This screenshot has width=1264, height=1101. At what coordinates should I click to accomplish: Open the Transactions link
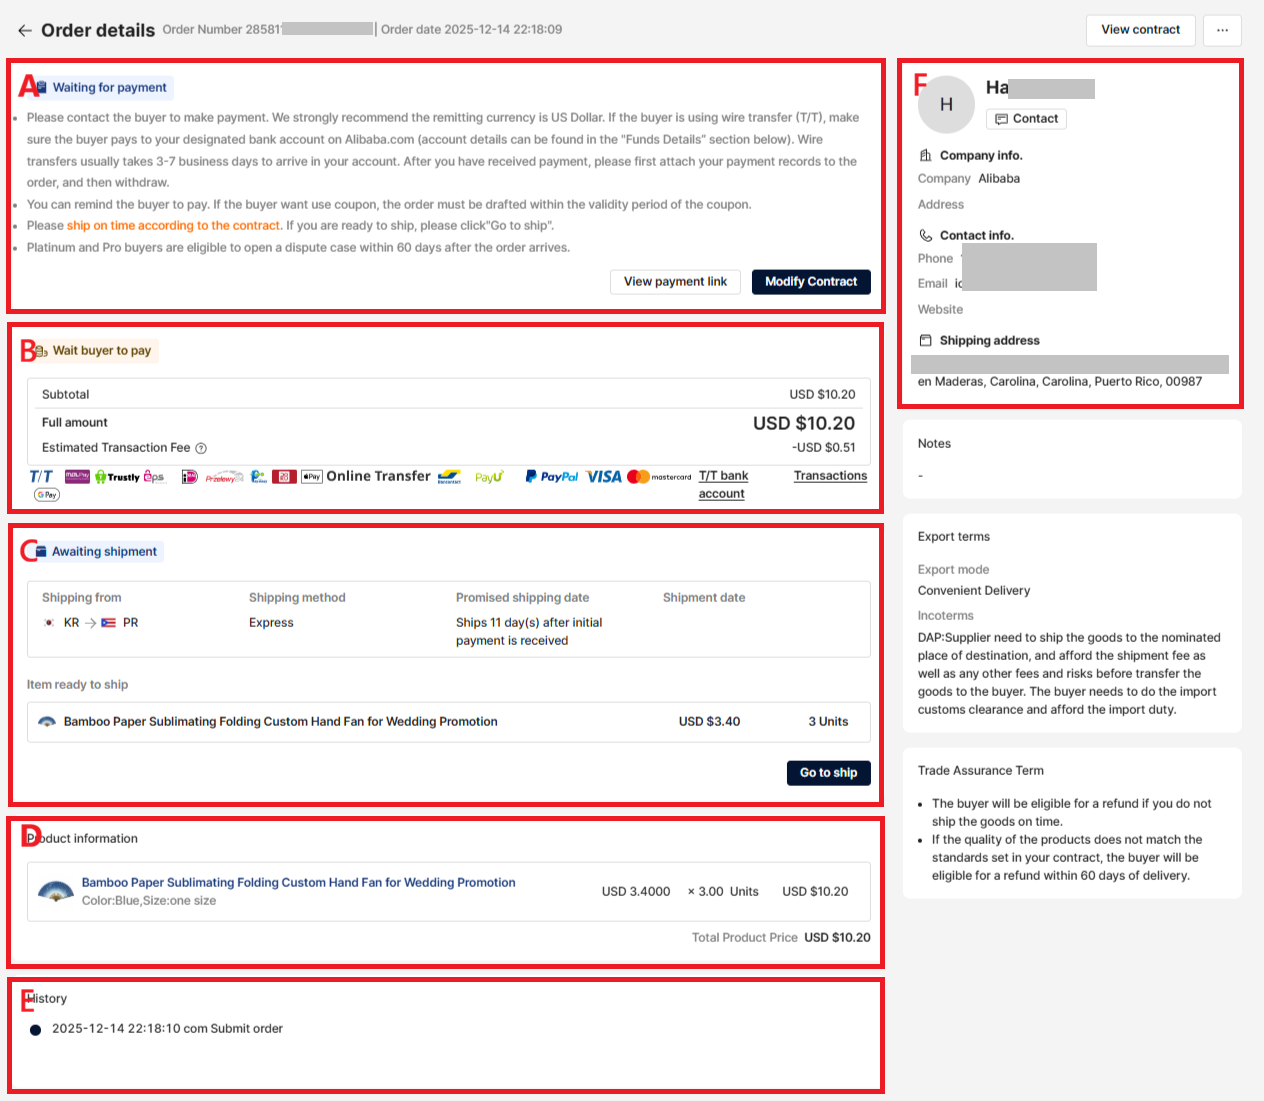tap(830, 476)
